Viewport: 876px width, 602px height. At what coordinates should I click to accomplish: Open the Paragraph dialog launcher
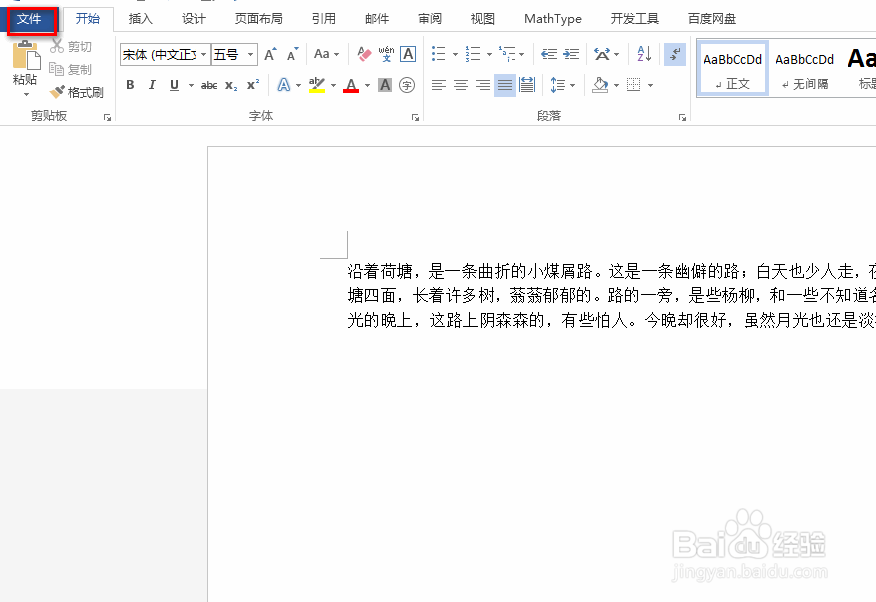tap(682, 117)
